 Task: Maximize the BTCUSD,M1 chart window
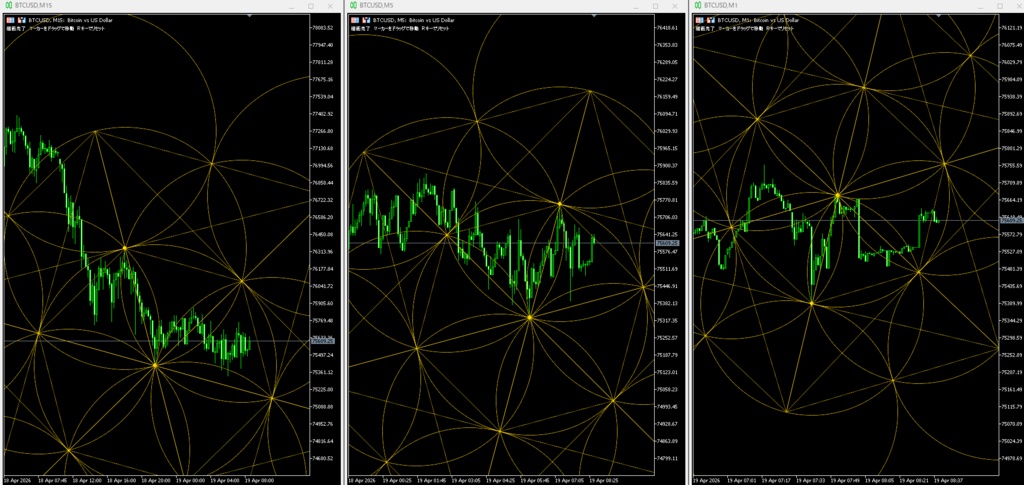(x=1000, y=6)
